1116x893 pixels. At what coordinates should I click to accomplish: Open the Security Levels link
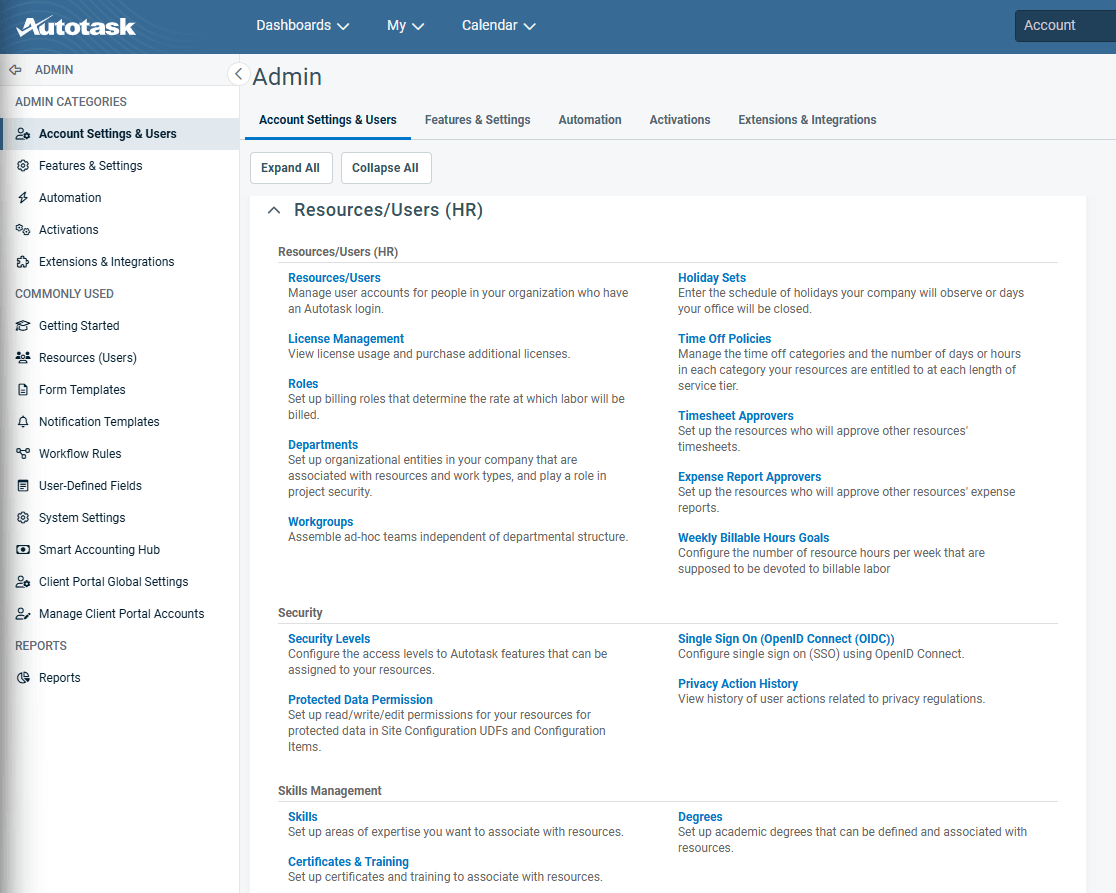pyautogui.click(x=329, y=640)
